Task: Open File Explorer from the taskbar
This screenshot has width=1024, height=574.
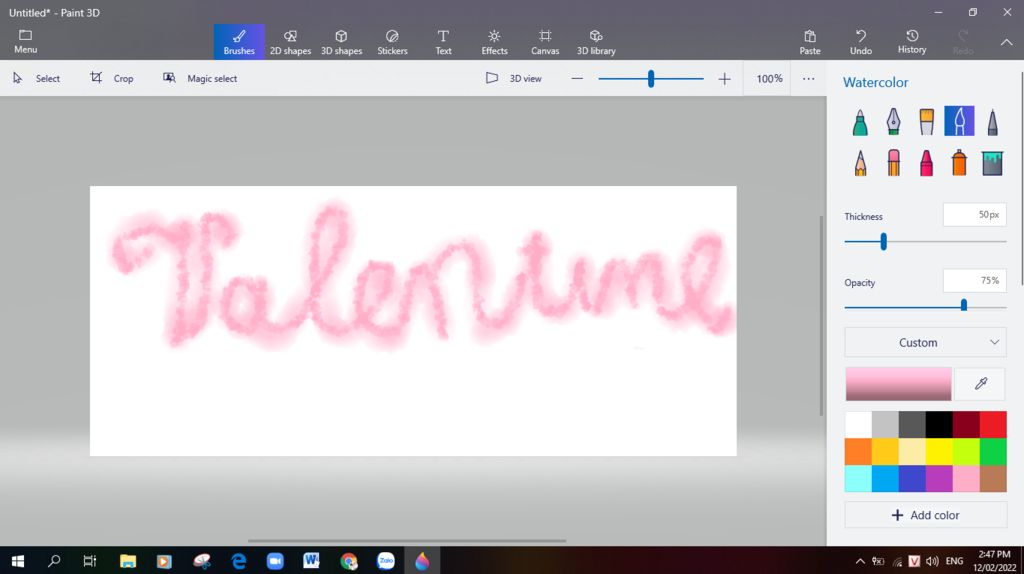Action: [128, 561]
